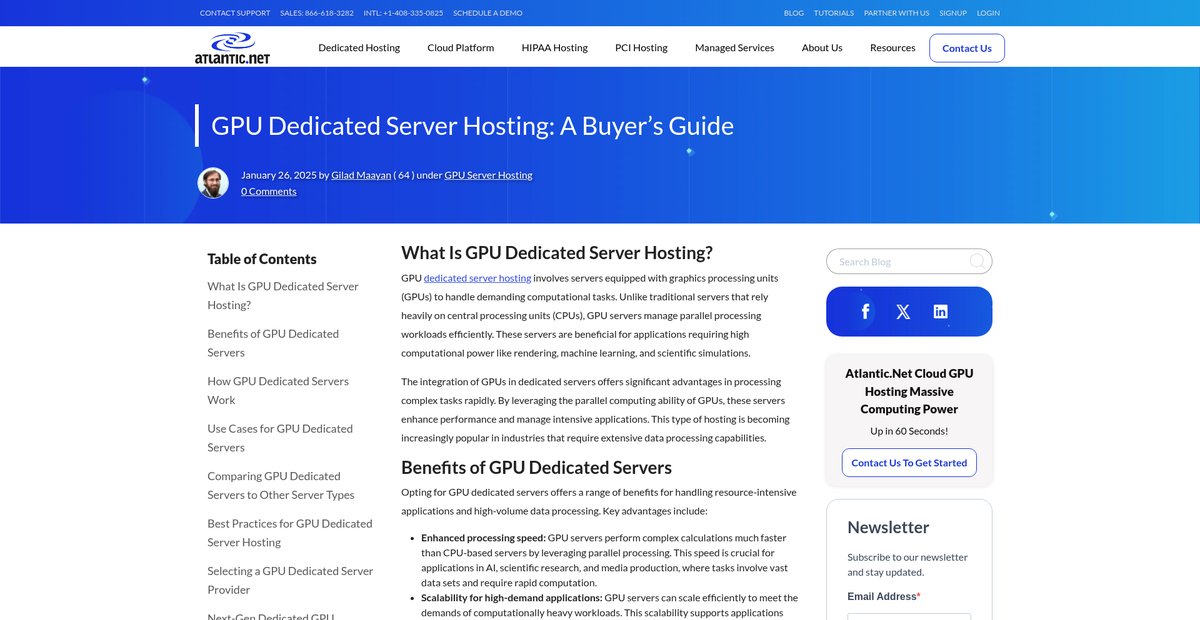Image resolution: width=1200 pixels, height=620 pixels.
Task: Open the Resources menu
Action: tap(892, 47)
